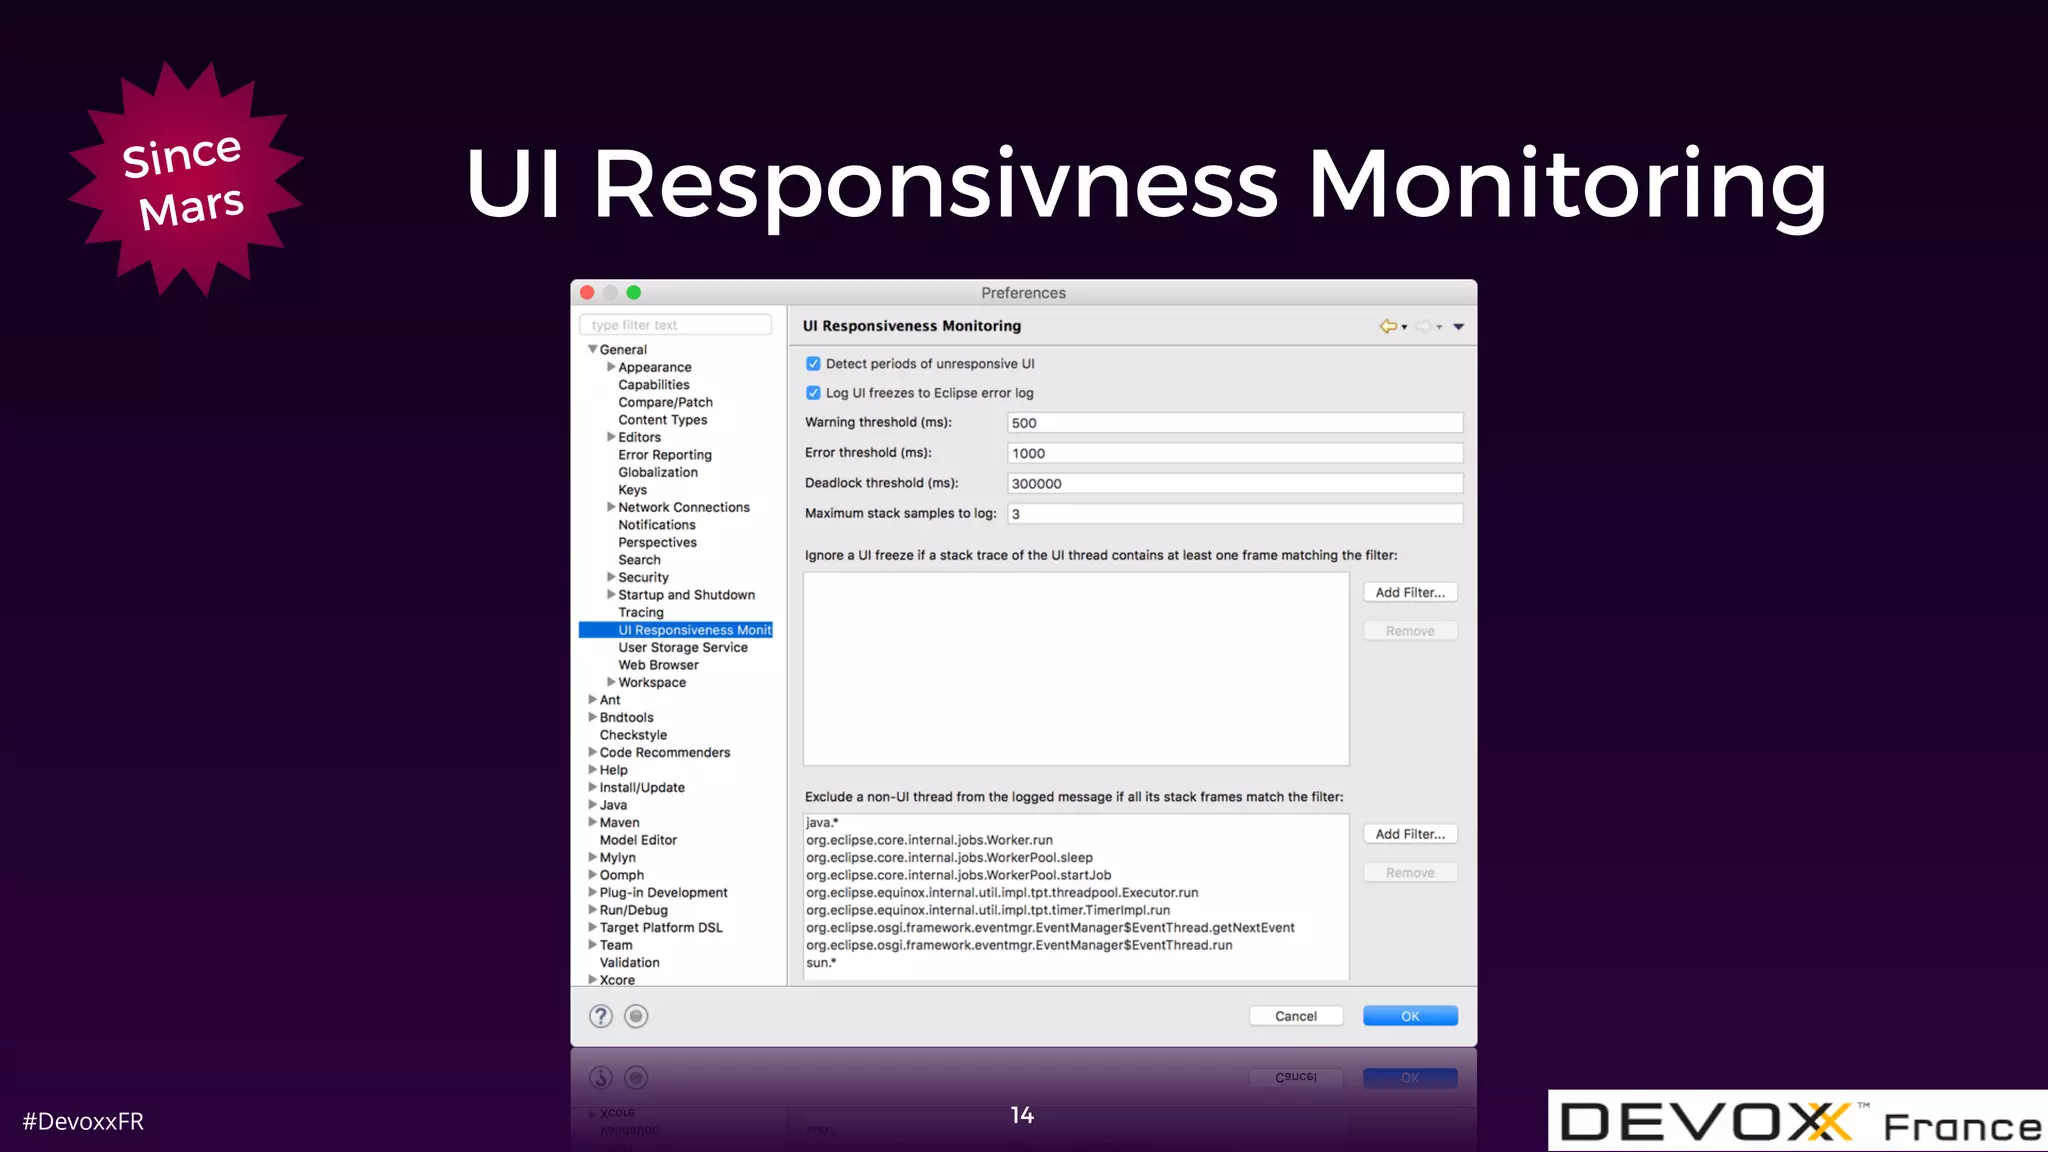Expand Network Connections node
2048x1152 pixels.
611,507
